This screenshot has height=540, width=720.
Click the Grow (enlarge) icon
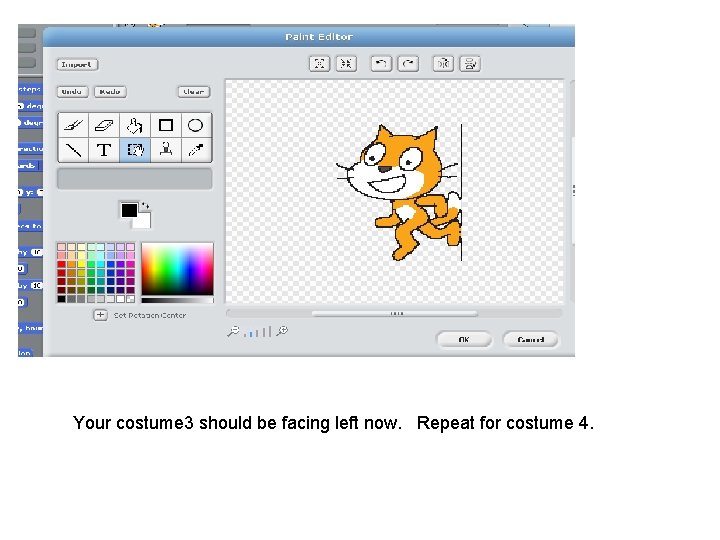pyautogui.click(x=320, y=63)
